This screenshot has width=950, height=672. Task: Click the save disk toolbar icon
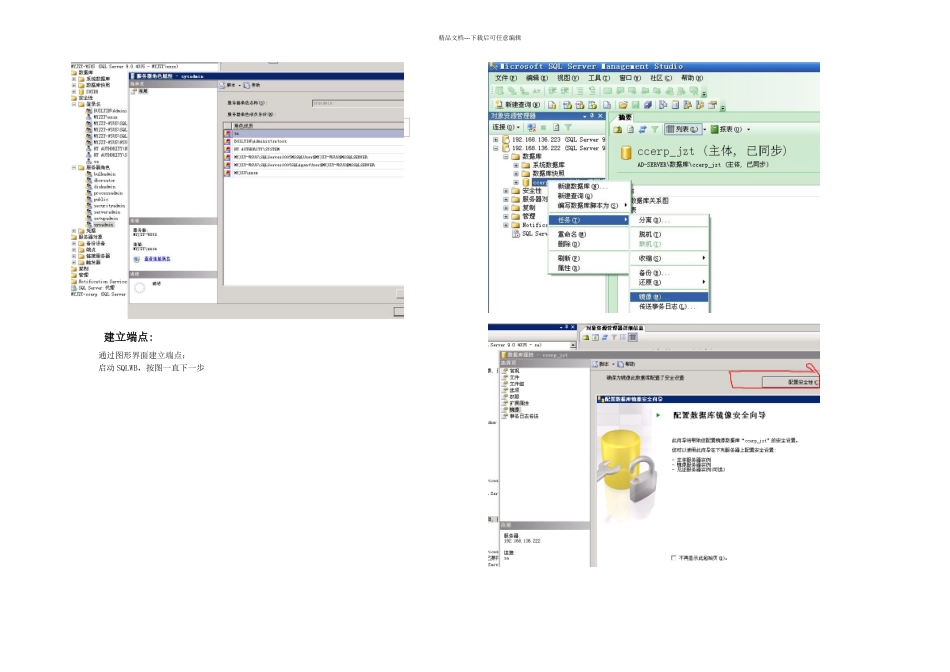635,105
